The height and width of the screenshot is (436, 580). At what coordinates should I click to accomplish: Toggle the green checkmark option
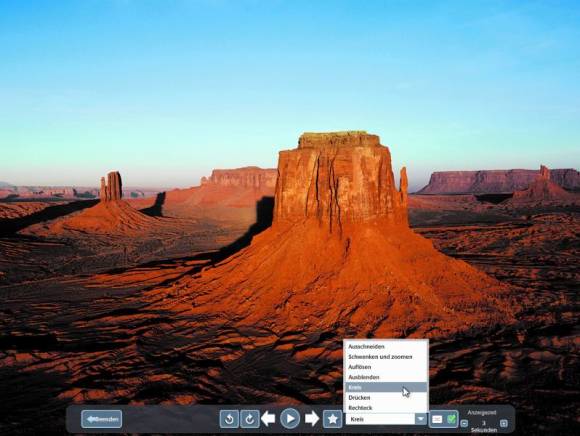451,419
